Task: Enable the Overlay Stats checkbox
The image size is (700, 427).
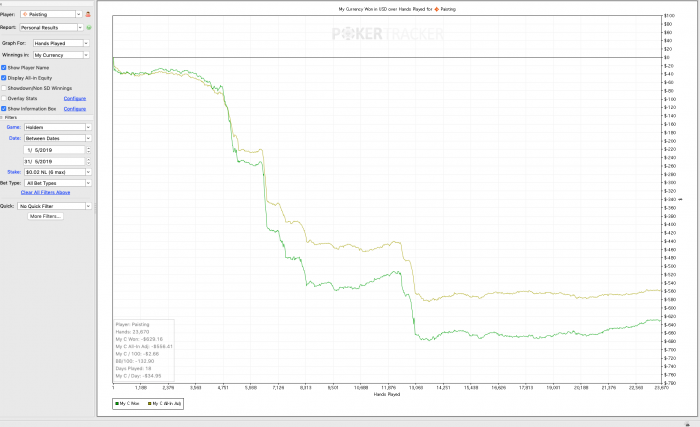Action: point(4,98)
